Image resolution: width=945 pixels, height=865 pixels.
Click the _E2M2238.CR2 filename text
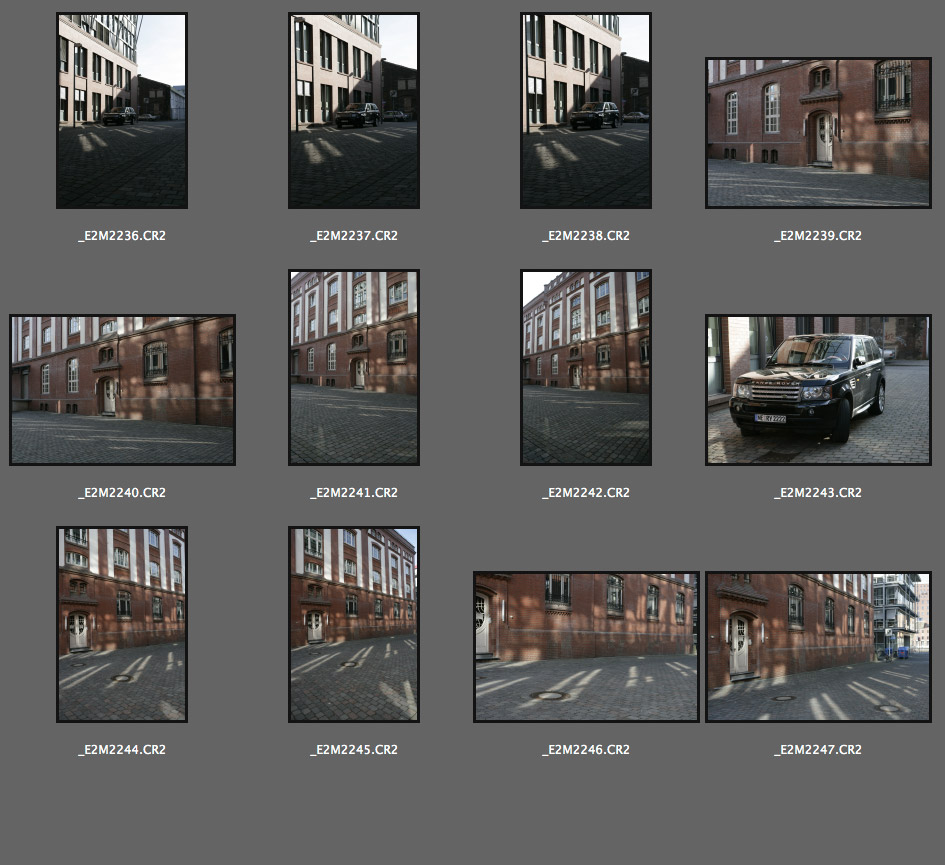click(586, 236)
